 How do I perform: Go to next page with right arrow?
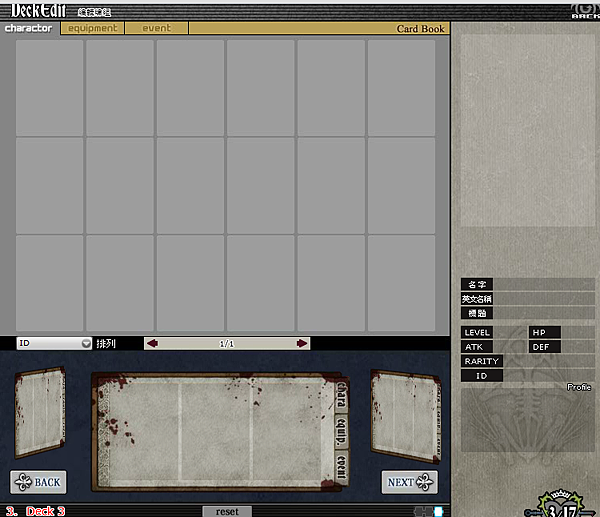click(x=302, y=343)
